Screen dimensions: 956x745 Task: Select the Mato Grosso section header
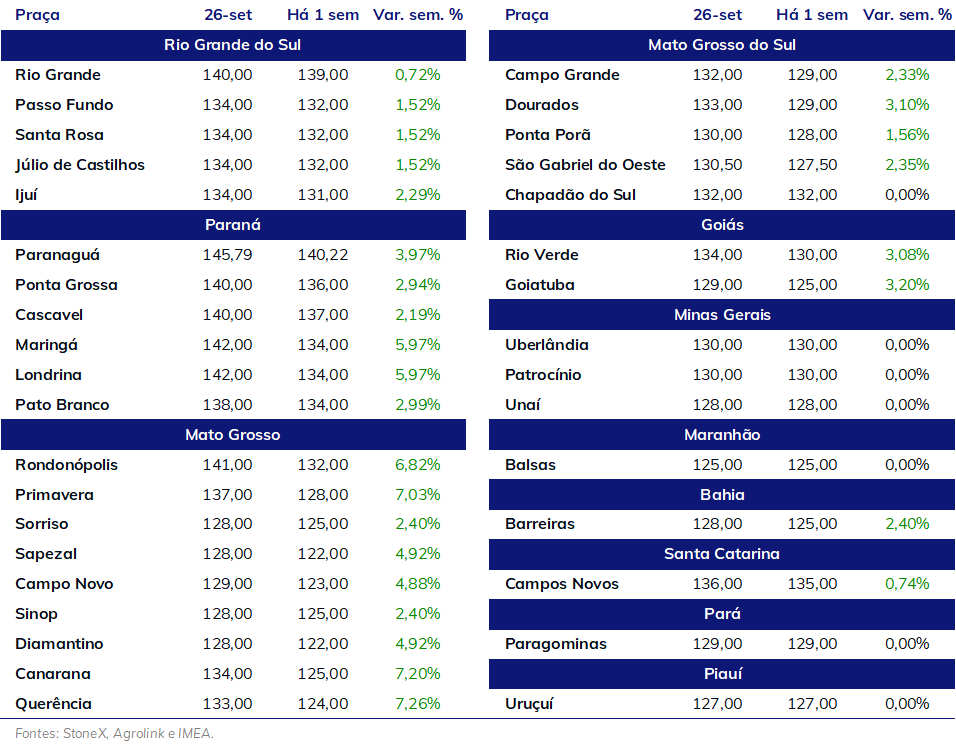point(233,435)
